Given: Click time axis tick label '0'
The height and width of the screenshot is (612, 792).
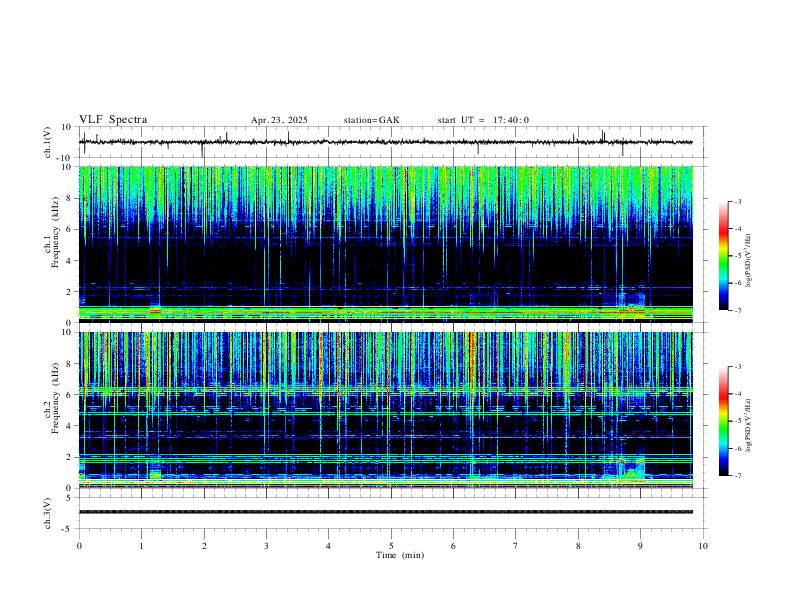Looking at the screenshot, I should tap(79, 546).
